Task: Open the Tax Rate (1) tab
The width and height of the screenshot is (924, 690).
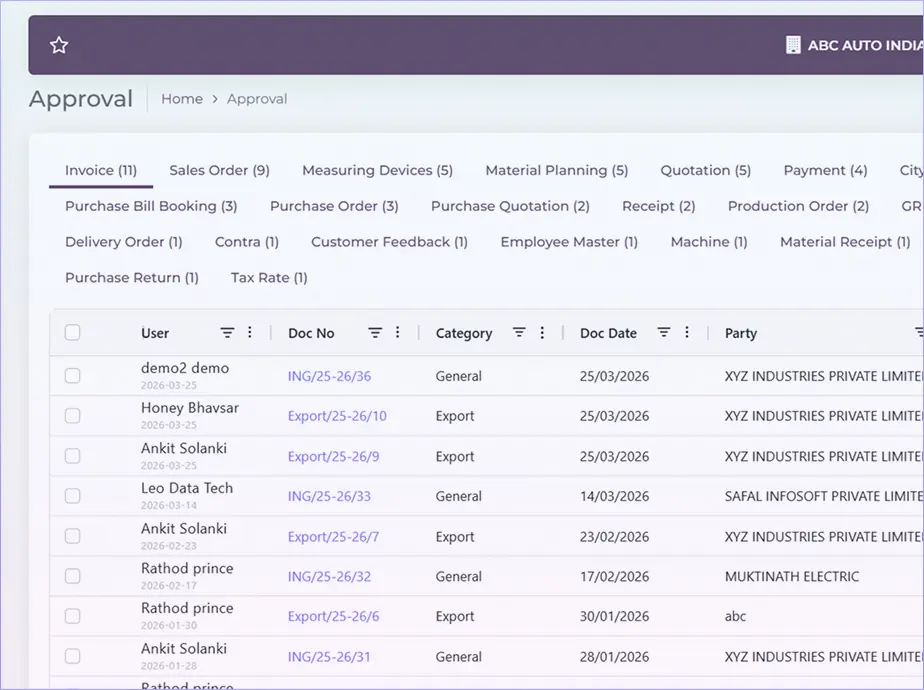Action: pyautogui.click(x=269, y=278)
